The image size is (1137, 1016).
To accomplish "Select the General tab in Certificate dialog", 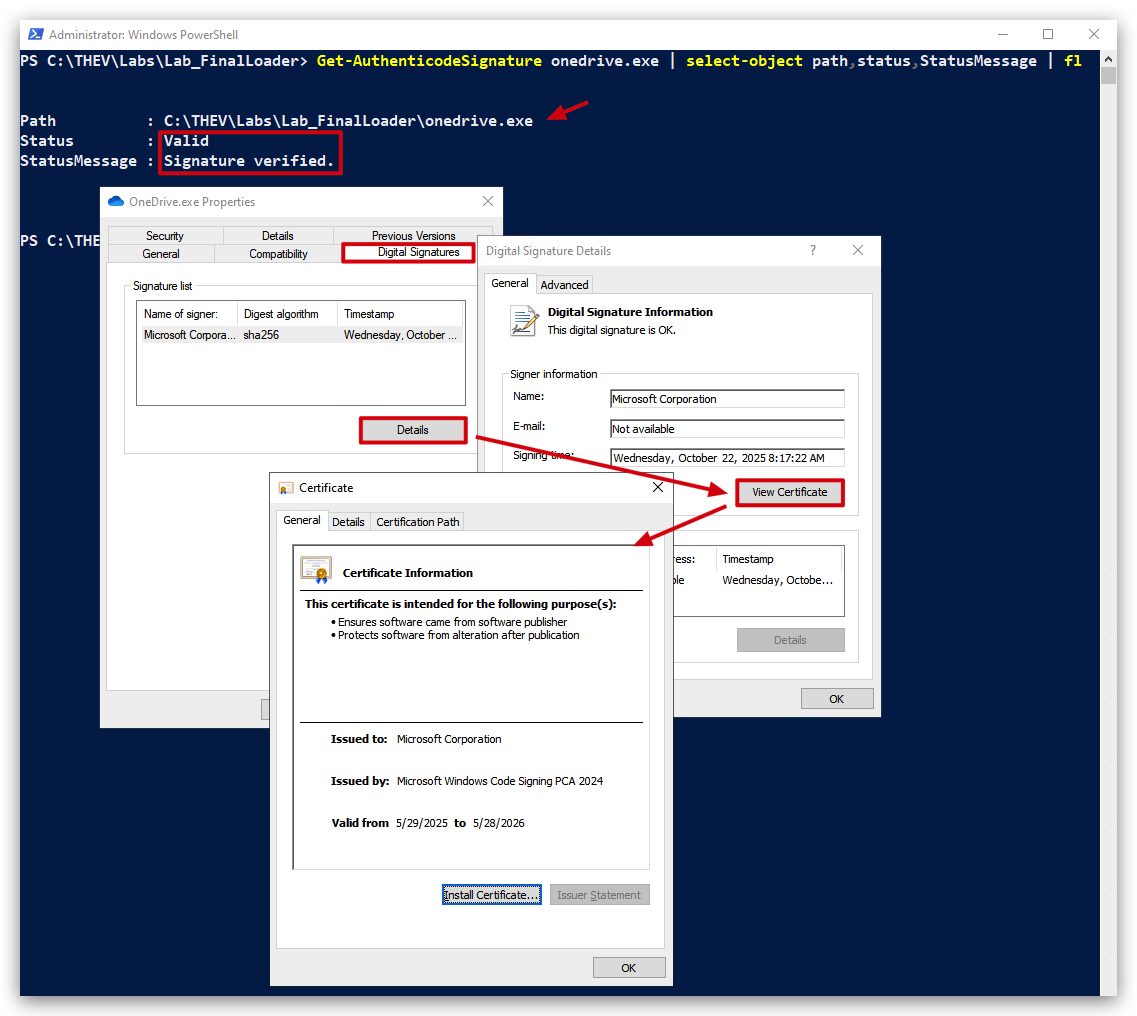I will coord(302,521).
